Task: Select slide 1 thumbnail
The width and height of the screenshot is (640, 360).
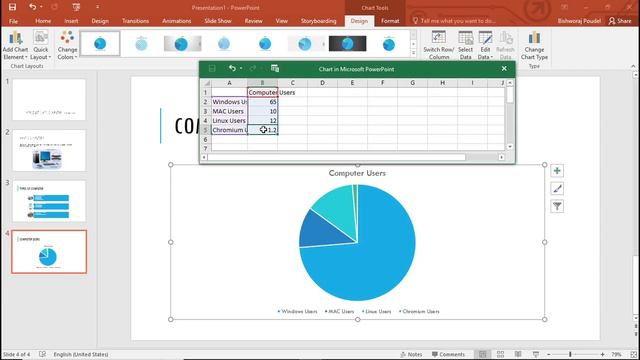Action: pyautogui.click(x=49, y=100)
